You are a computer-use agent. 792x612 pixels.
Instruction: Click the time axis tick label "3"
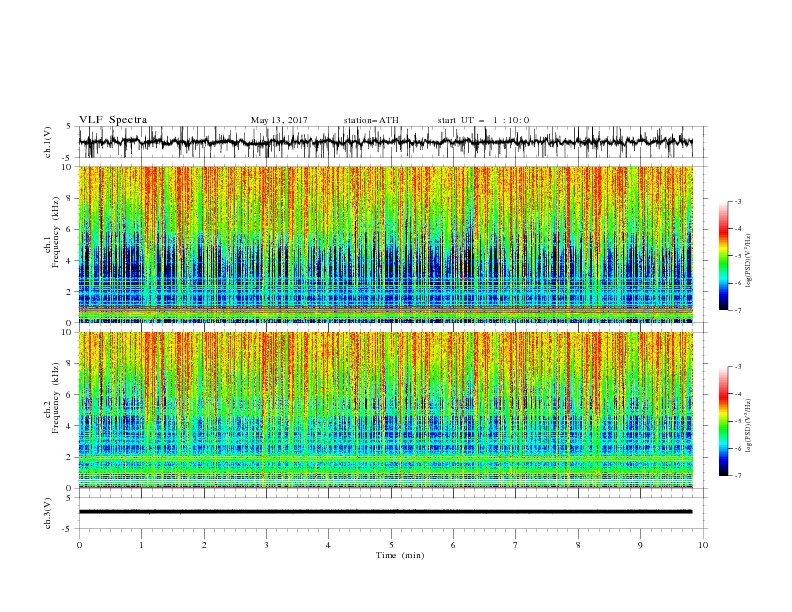[266, 545]
